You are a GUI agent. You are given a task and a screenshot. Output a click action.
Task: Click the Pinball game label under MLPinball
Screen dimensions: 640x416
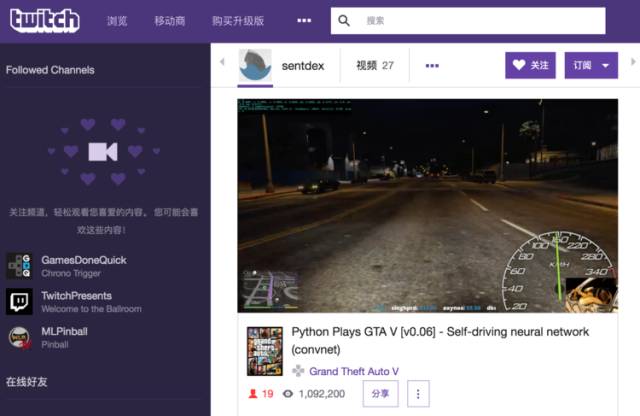[55, 344]
